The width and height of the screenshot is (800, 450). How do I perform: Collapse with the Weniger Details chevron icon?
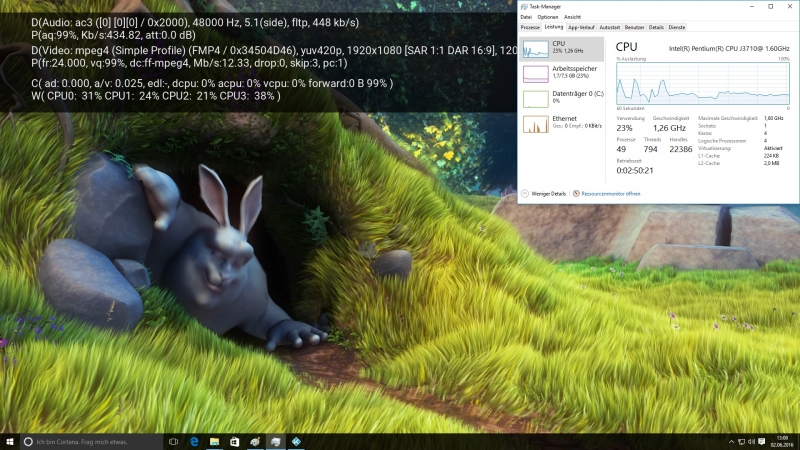tap(525, 194)
